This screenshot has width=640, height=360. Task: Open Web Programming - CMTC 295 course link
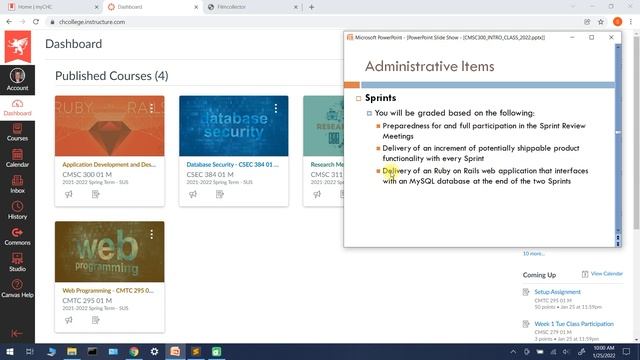coord(108,291)
